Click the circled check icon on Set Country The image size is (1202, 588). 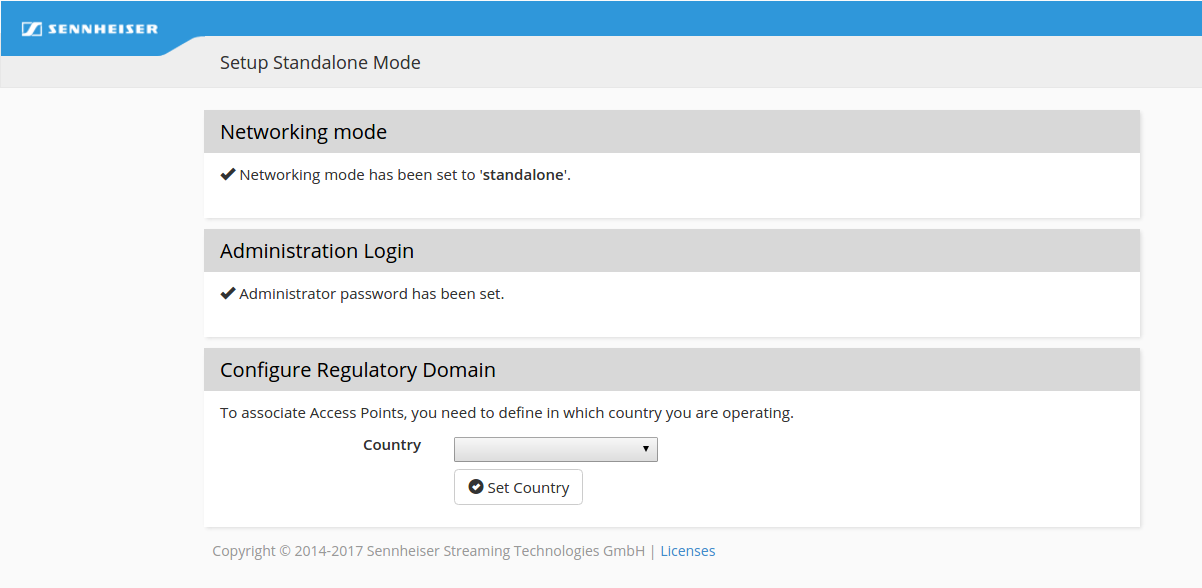(476, 487)
